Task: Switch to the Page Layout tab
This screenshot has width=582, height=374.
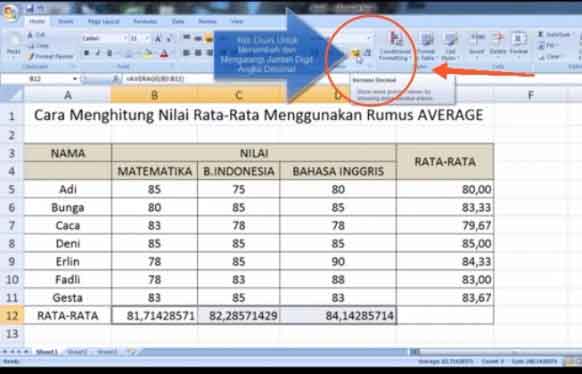Action: tap(102, 22)
